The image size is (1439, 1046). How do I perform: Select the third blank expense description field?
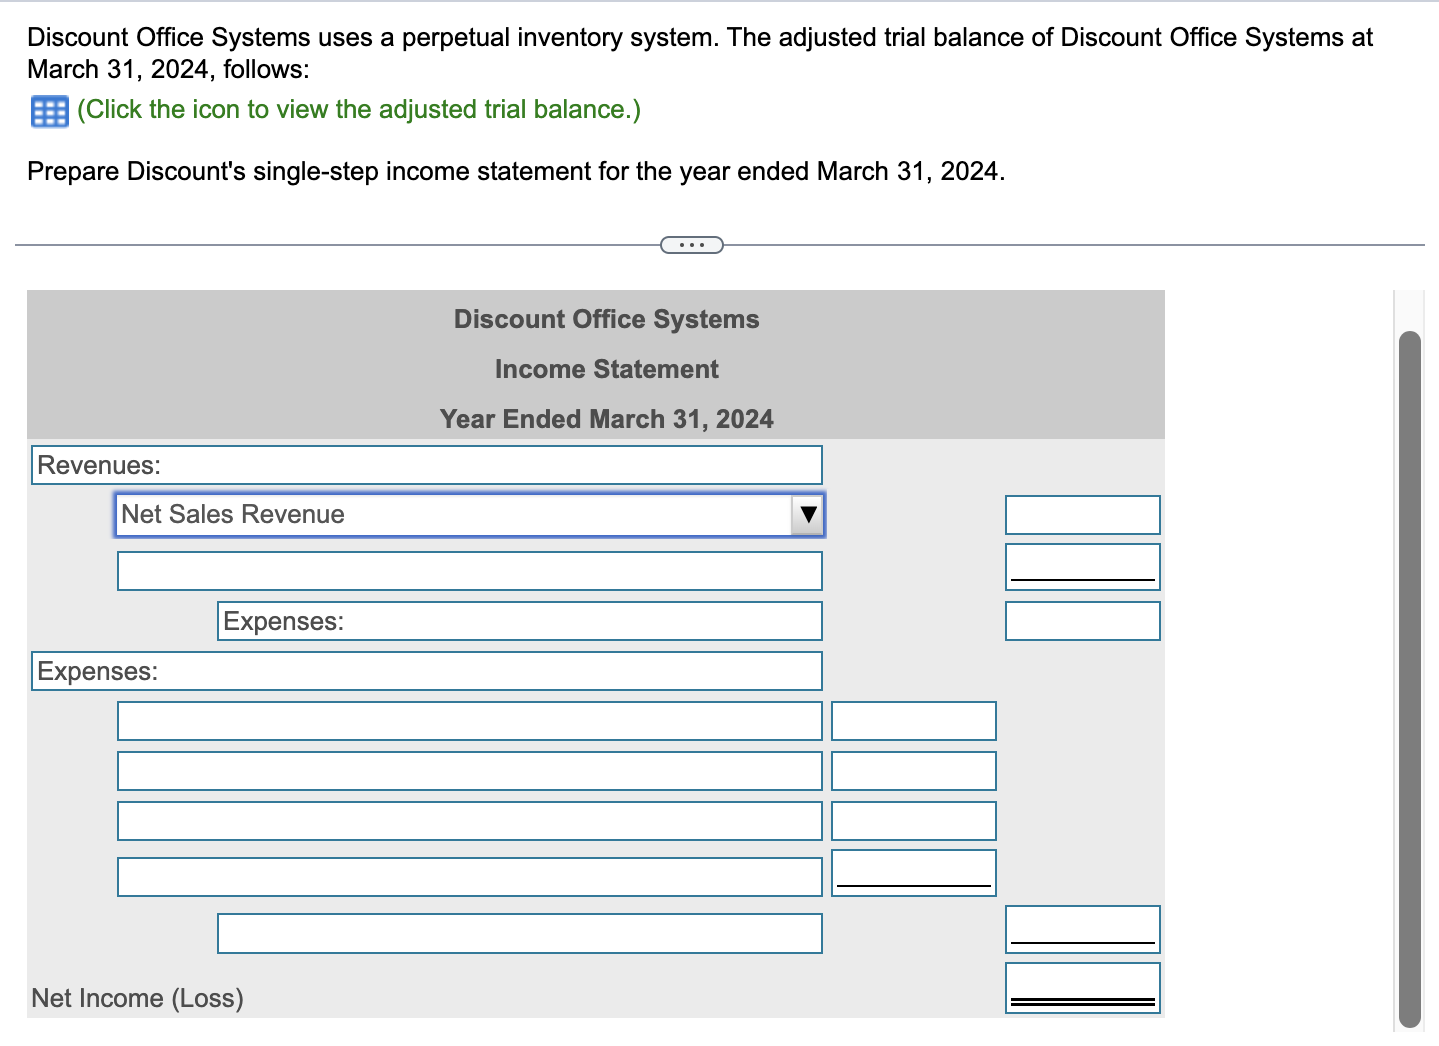[469, 820]
